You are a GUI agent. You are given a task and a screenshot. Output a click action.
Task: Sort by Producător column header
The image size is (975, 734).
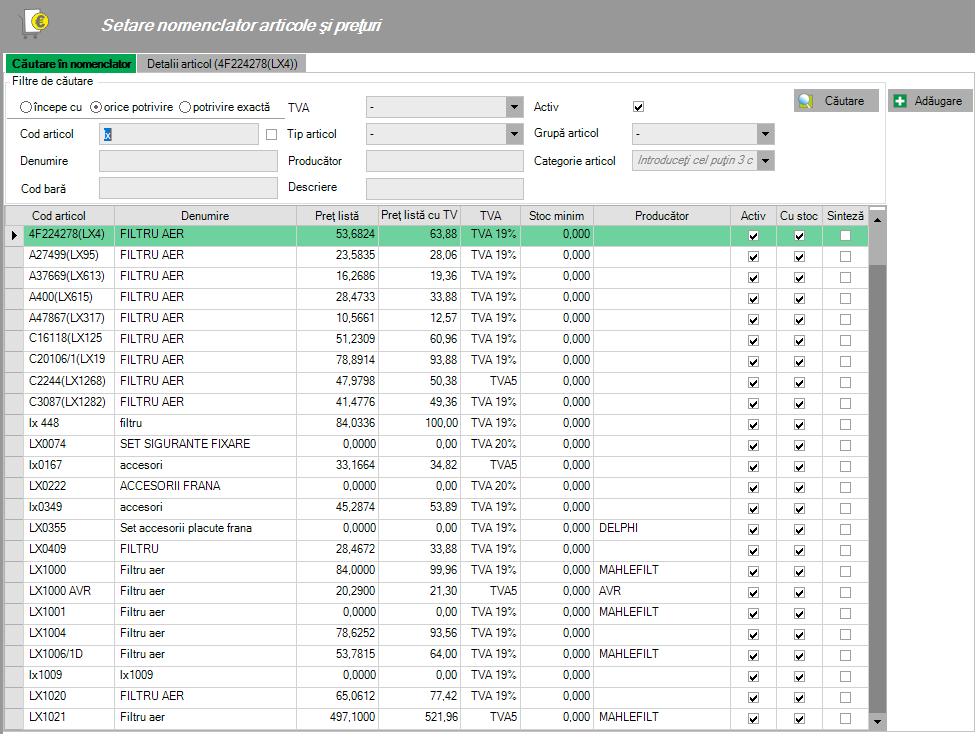click(x=662, y=216)
